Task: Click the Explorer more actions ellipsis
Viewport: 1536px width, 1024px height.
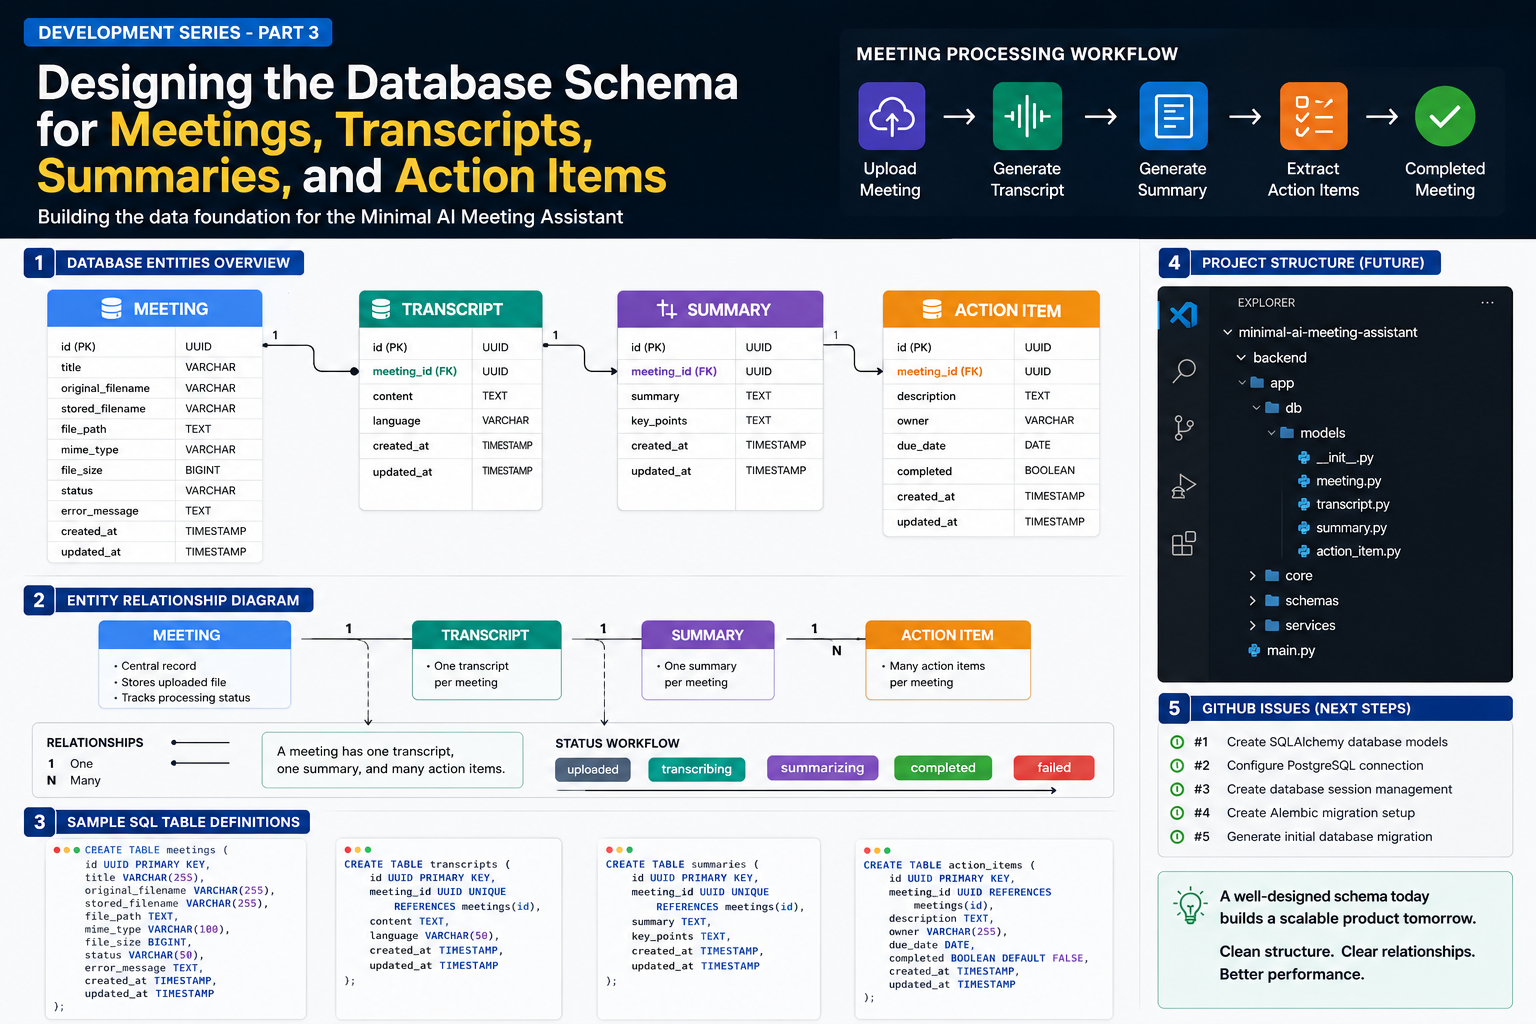Action: point(1487,302)
